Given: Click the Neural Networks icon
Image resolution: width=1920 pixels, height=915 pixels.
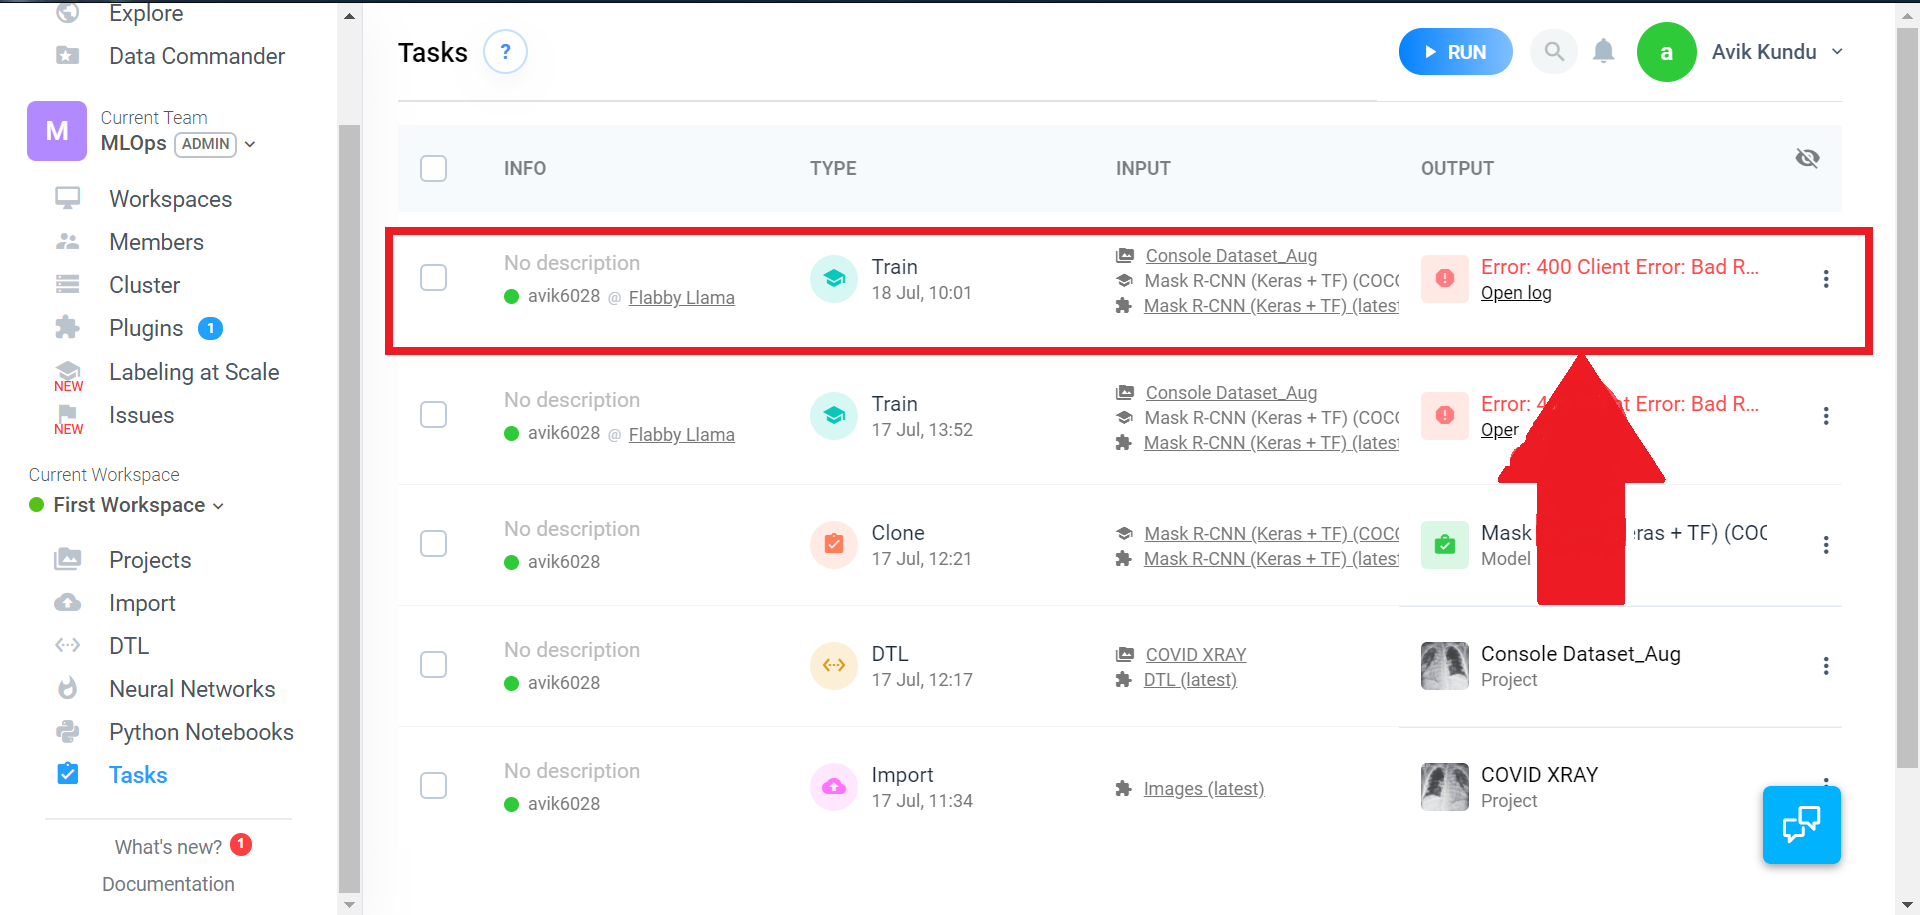Looking at the screenshot, I should pyautogui.click(x=67, y=688).
